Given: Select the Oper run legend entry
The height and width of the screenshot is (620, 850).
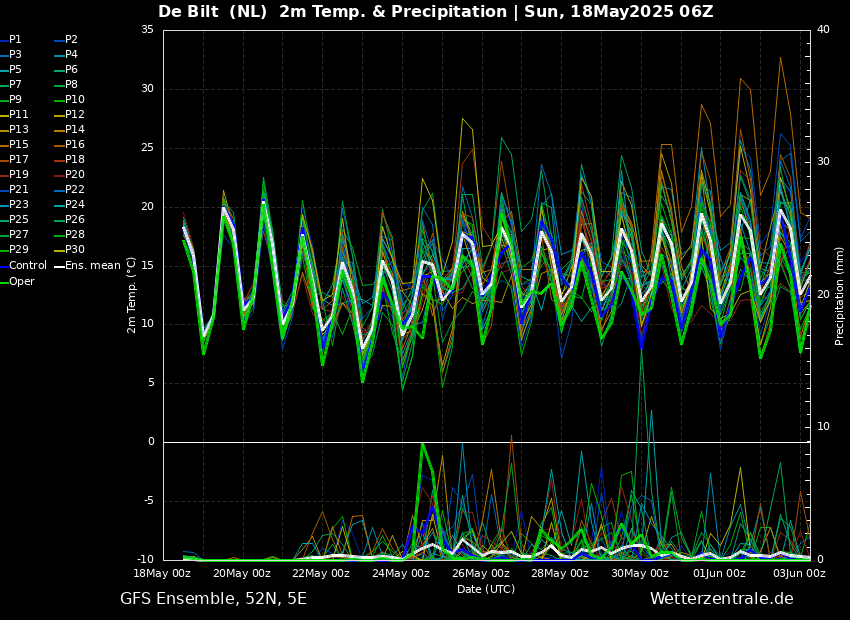Looking at the screenshot, I should pyautogui.click(x=17, y=281).
